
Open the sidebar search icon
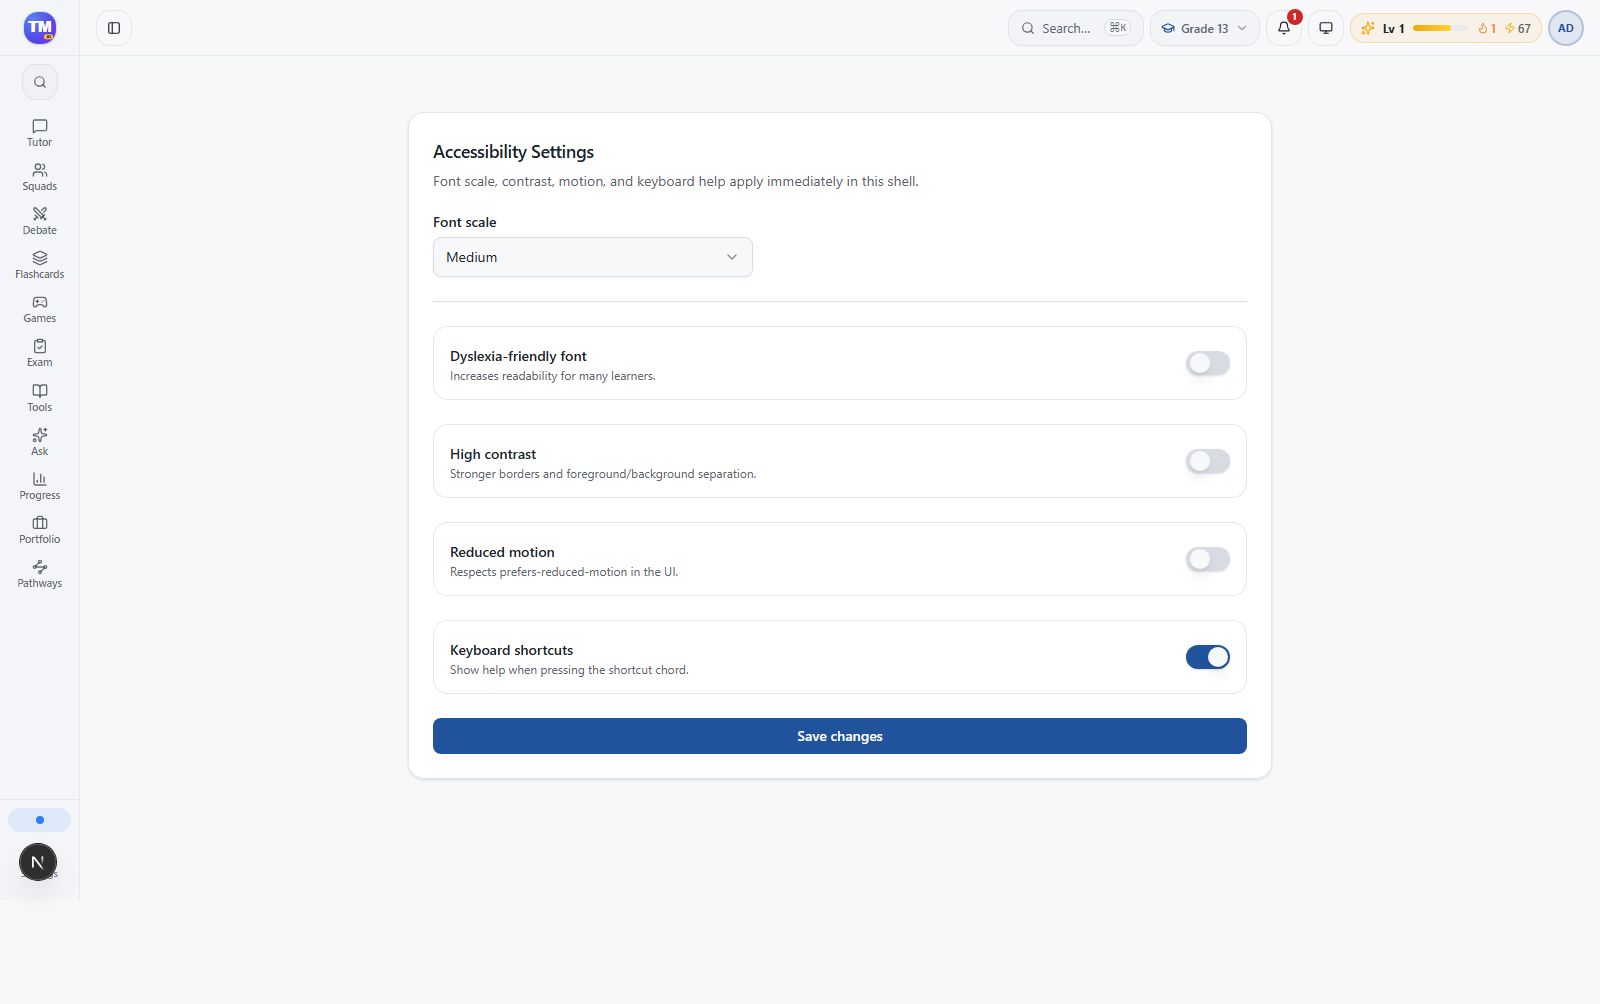point(40,82)
